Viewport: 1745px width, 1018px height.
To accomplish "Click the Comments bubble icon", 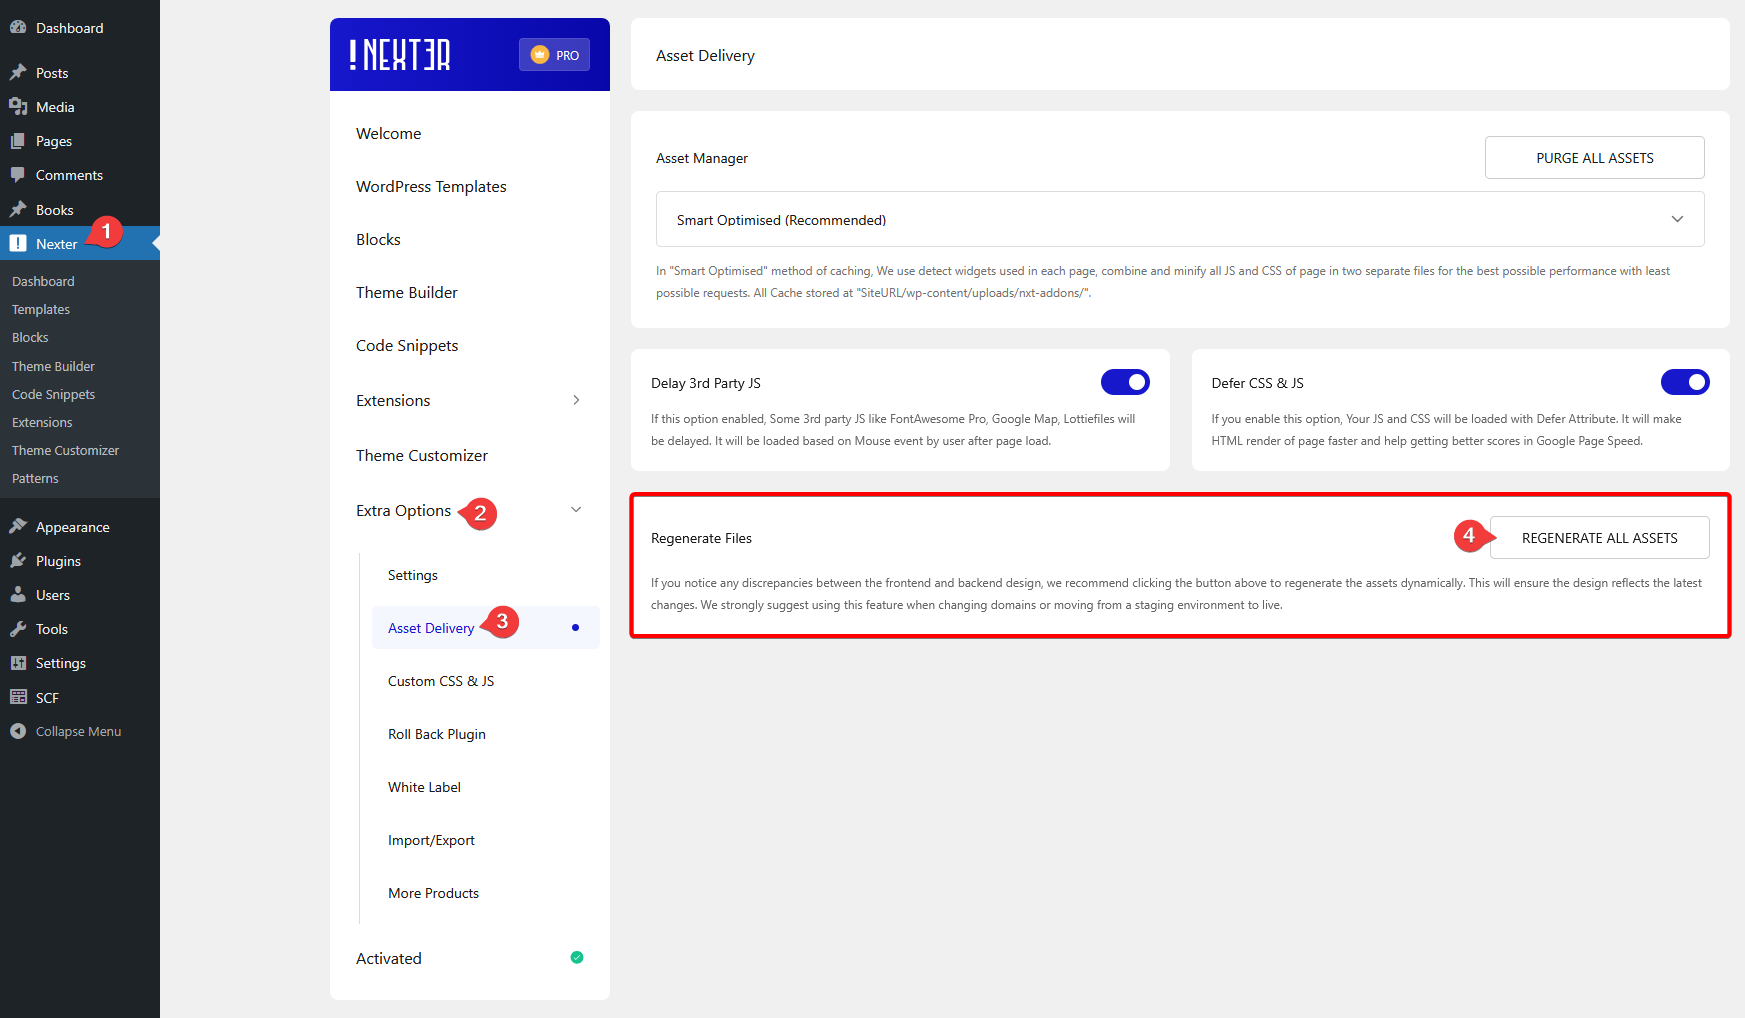I will click(x=20, y=175).
